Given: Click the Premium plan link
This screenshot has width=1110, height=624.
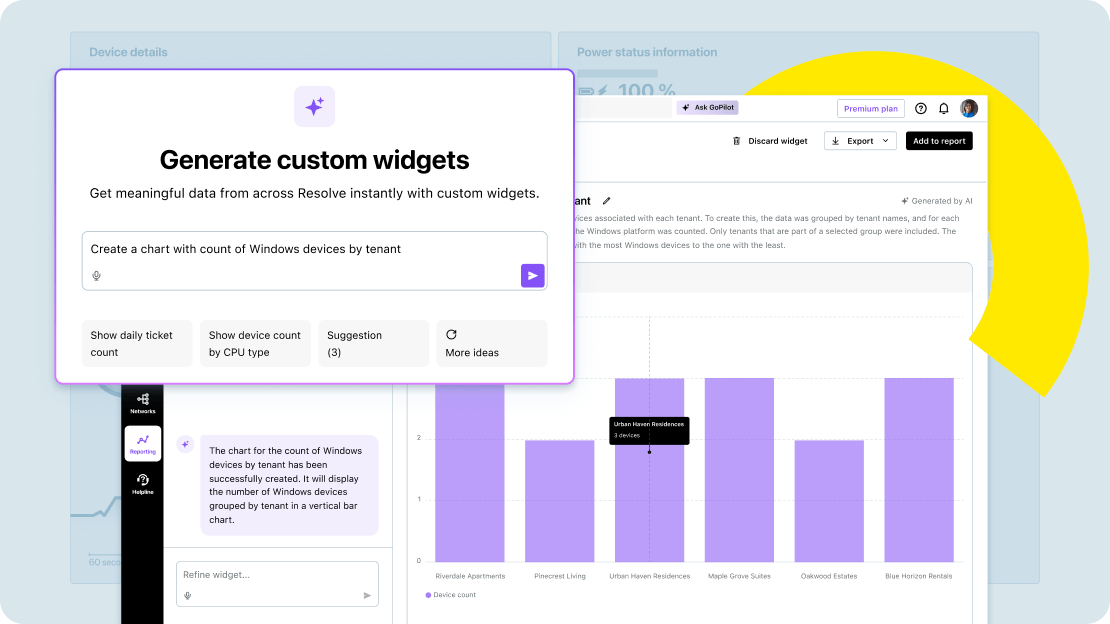Looking at the screenshot, I should click(871, 107).
